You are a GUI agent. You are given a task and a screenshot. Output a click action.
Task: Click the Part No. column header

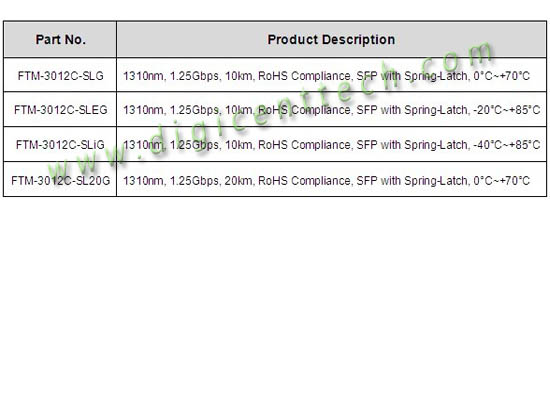(61, 39)
